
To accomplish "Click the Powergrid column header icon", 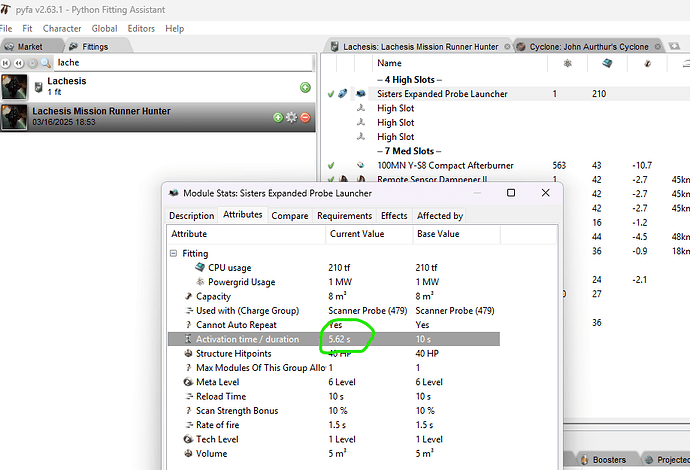I will click(568, 63).
